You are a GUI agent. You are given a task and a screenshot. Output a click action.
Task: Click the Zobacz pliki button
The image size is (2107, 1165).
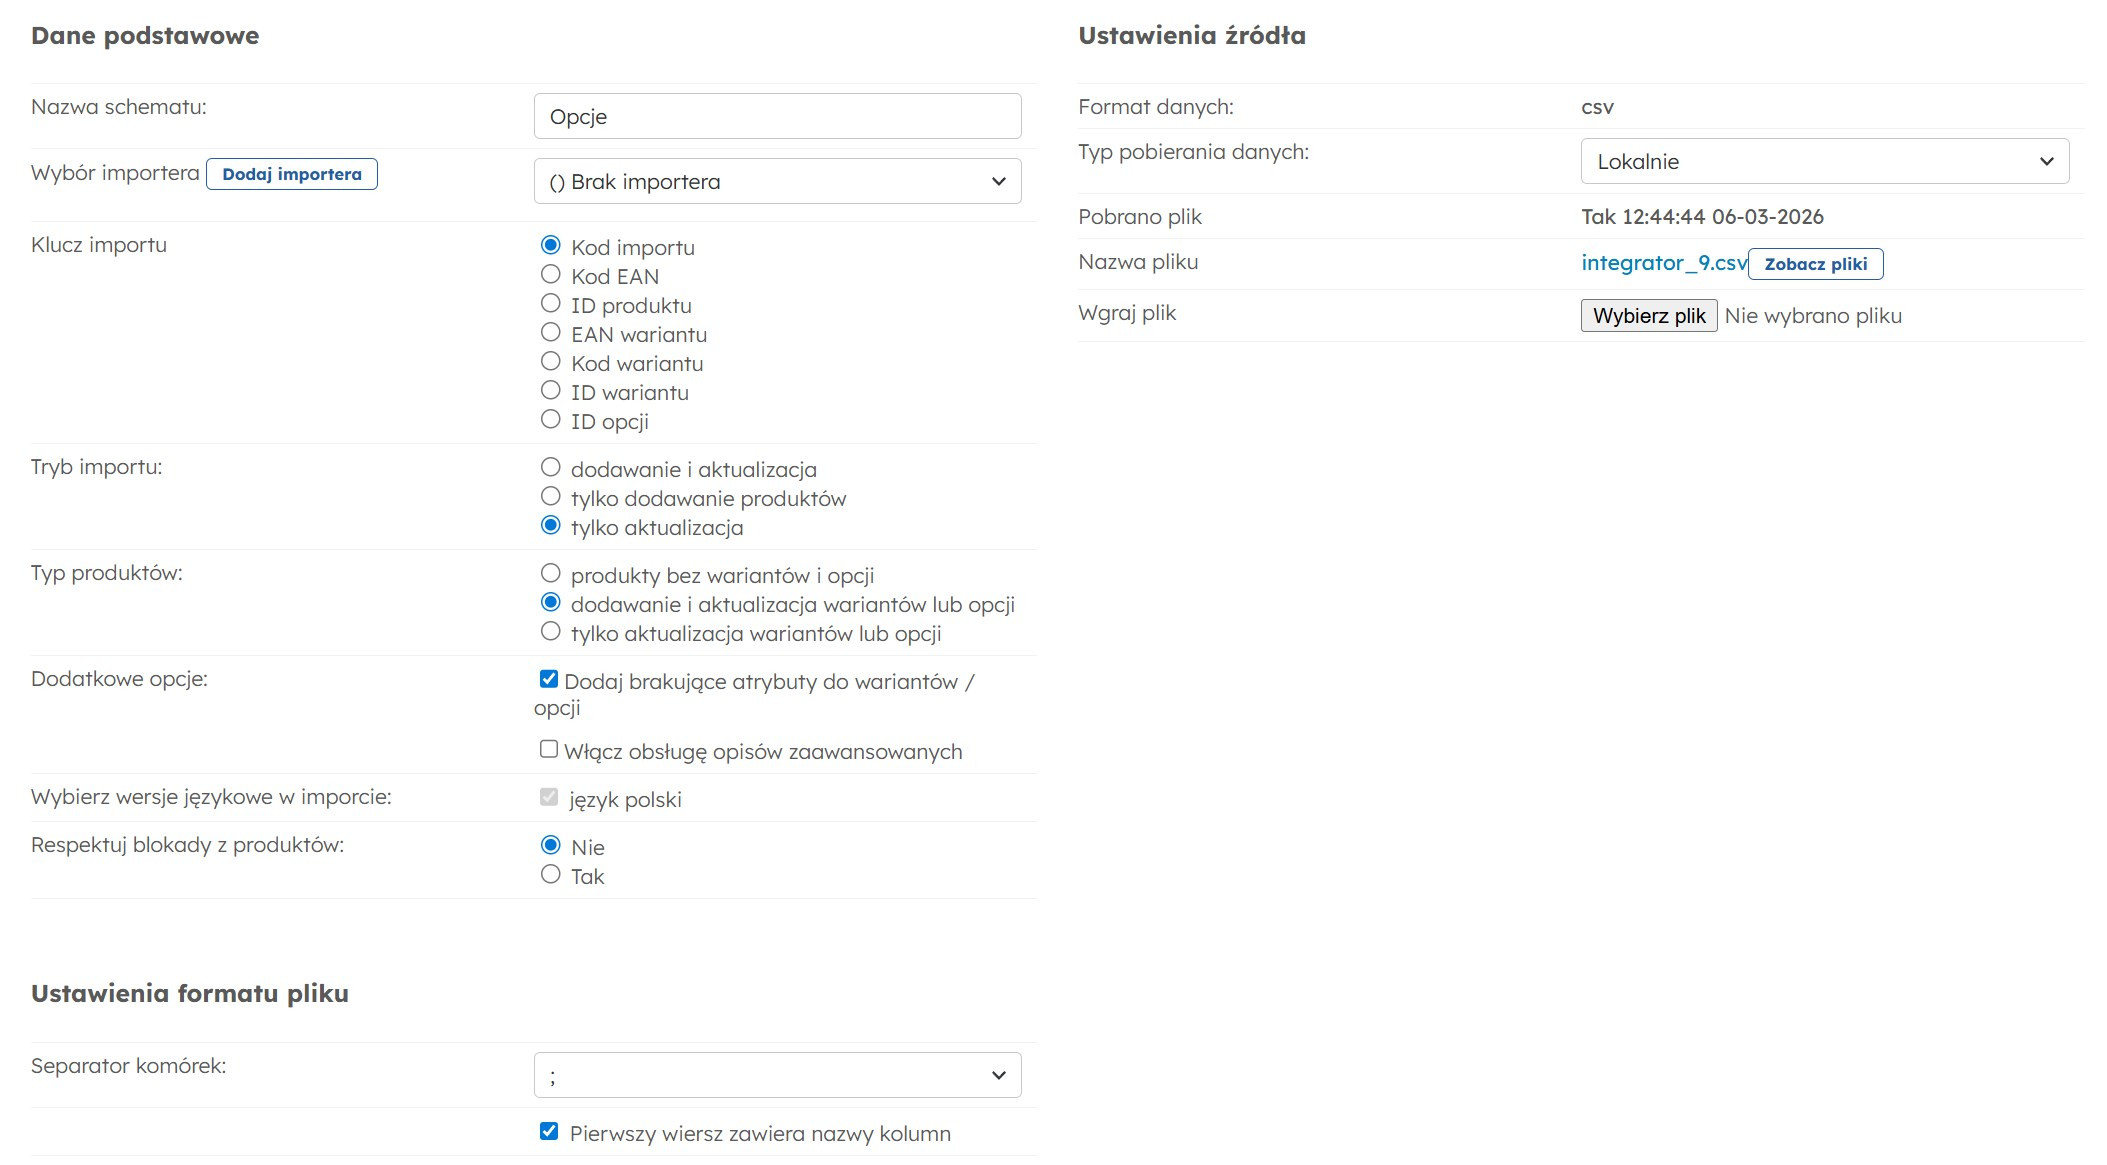1815,264
